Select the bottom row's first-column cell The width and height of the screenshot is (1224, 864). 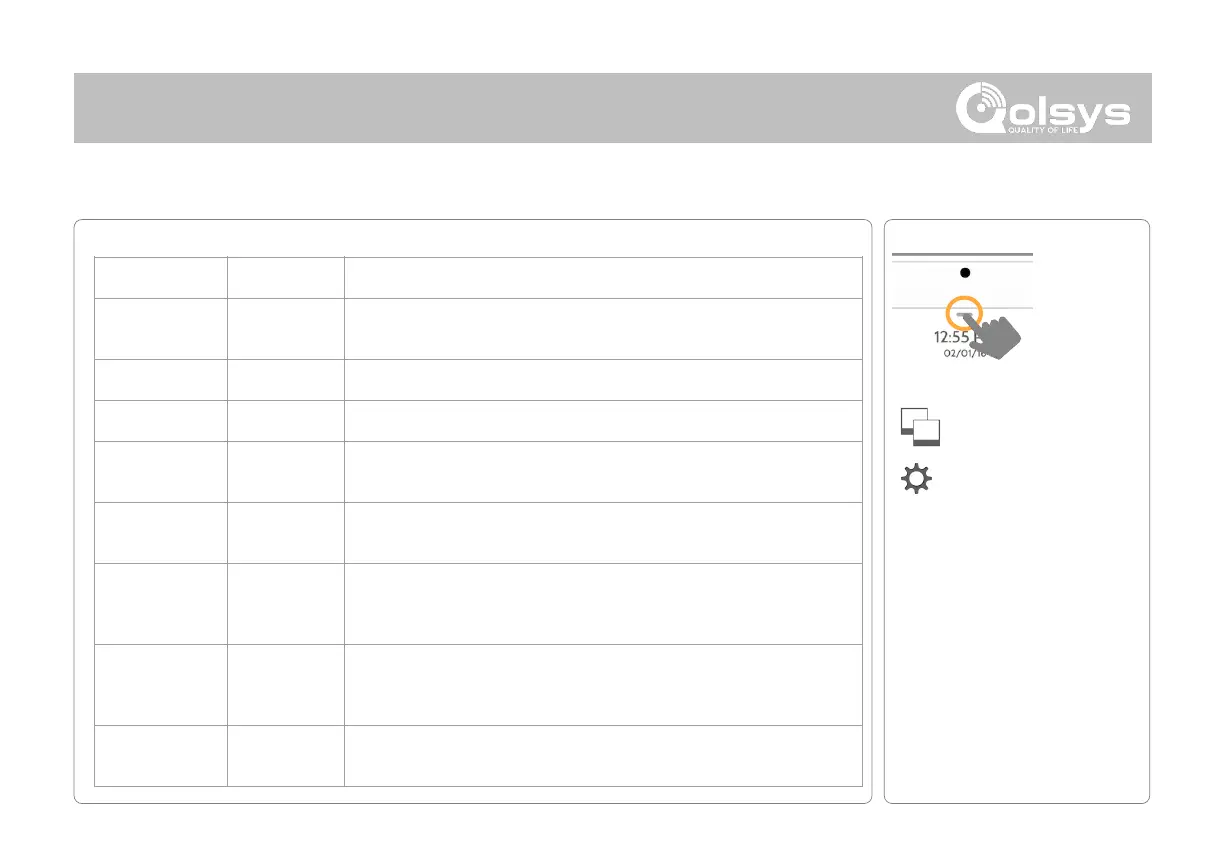point(160,756)
